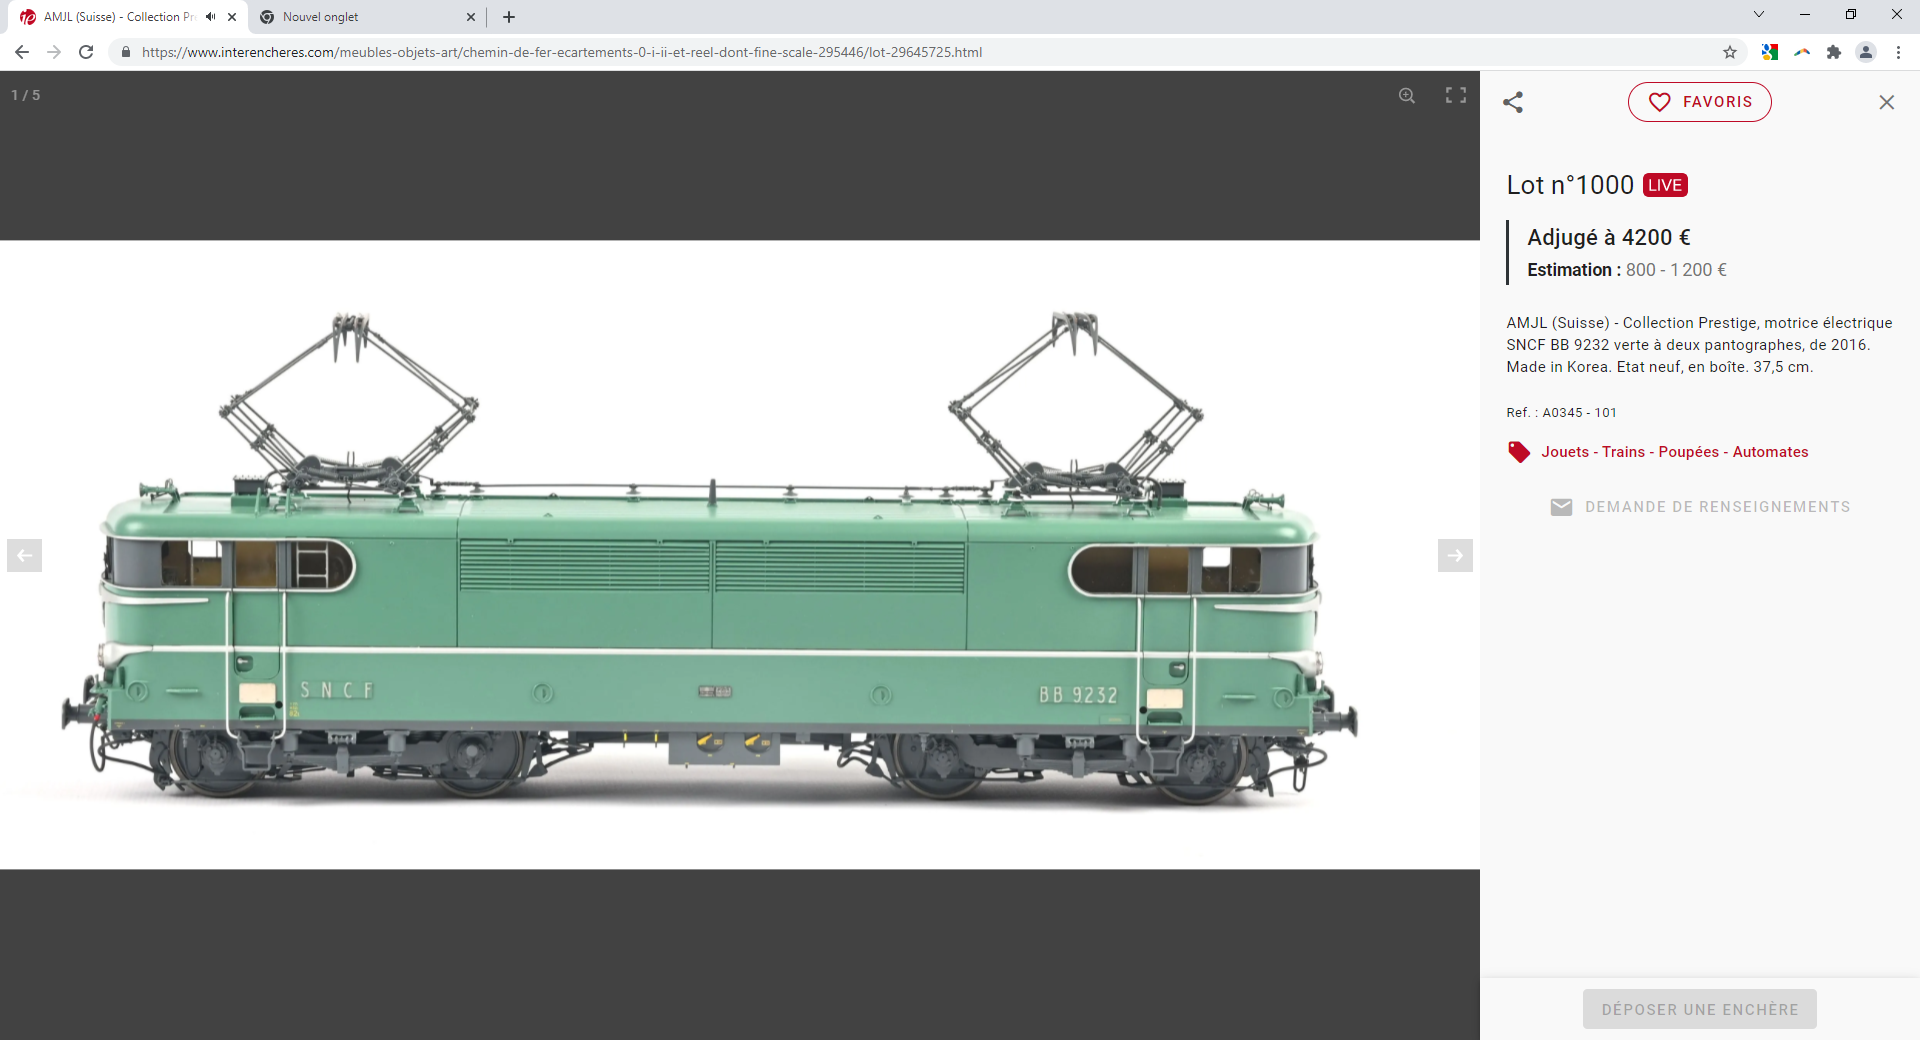View site security lock information
1920x1040 pixels.
(x=125, y=52)
